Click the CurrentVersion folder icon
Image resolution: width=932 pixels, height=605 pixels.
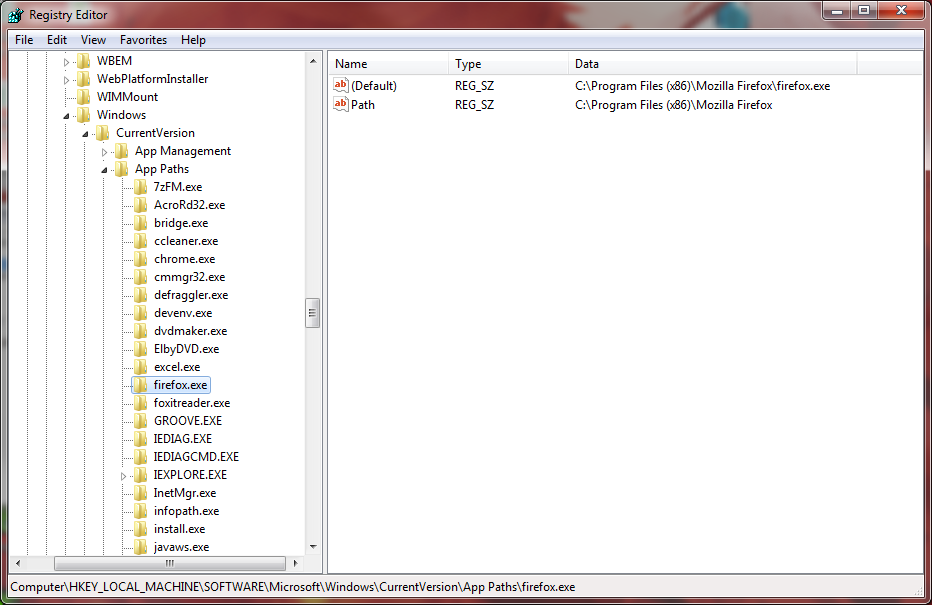103,133
